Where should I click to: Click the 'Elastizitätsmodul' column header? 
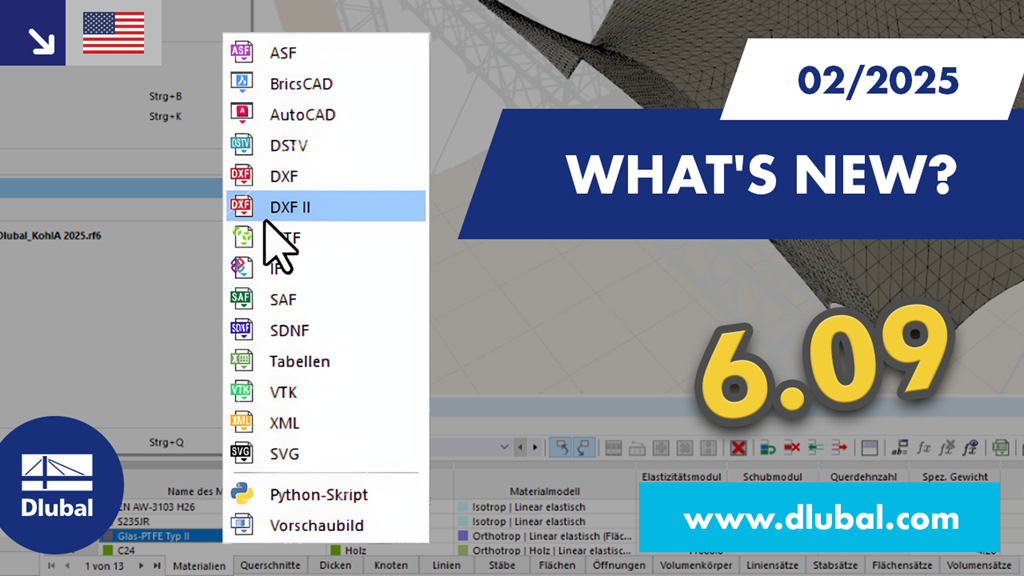[x=681, y=477]
